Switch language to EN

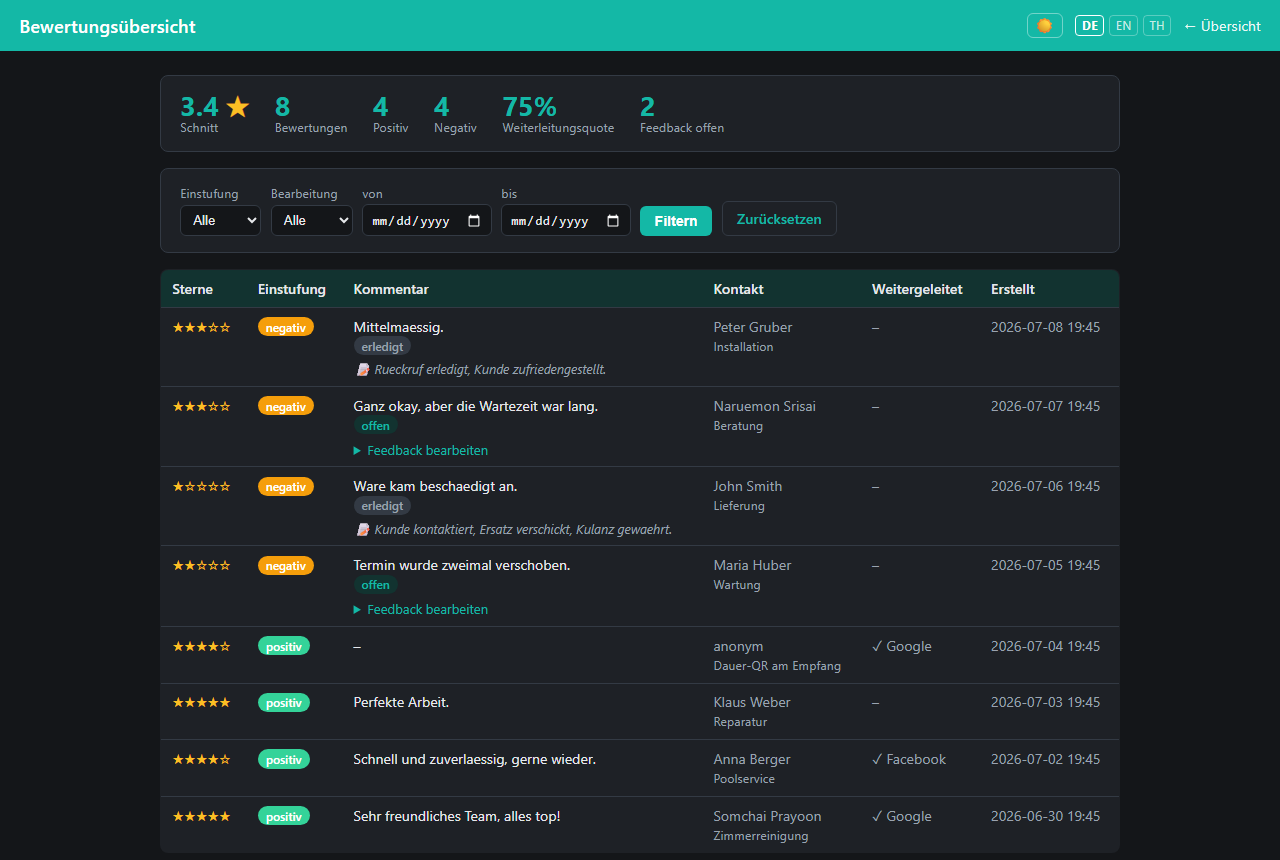[1124, 26]
